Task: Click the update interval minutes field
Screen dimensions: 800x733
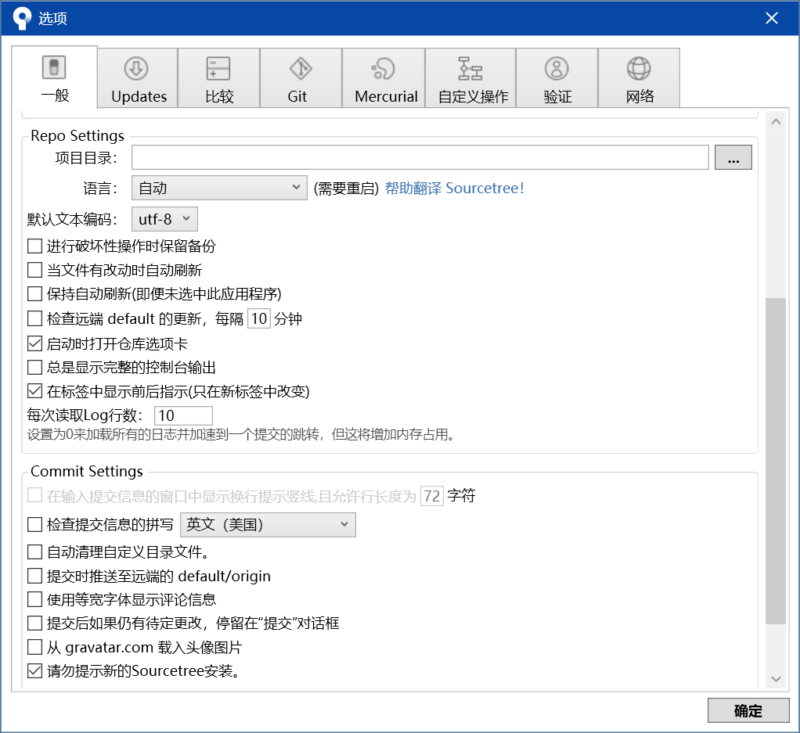Action: [259, 319]
